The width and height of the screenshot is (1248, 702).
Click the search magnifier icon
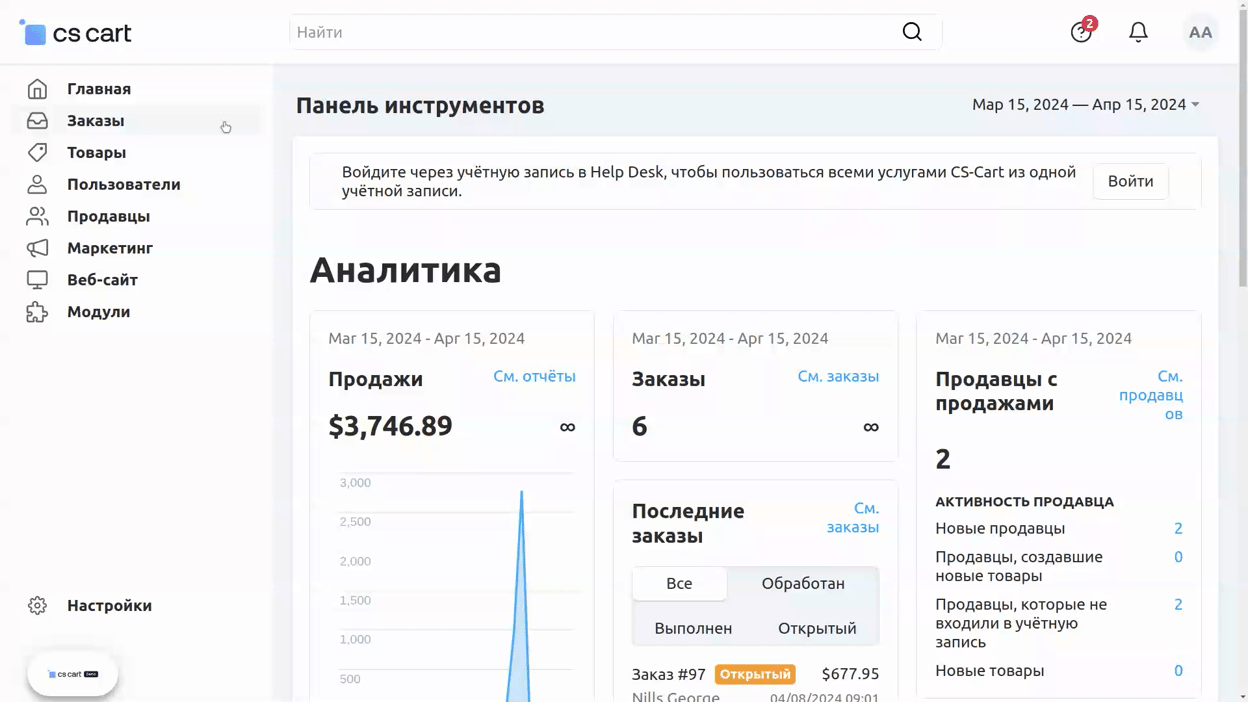pyautogui.click(x=912, y=32)
